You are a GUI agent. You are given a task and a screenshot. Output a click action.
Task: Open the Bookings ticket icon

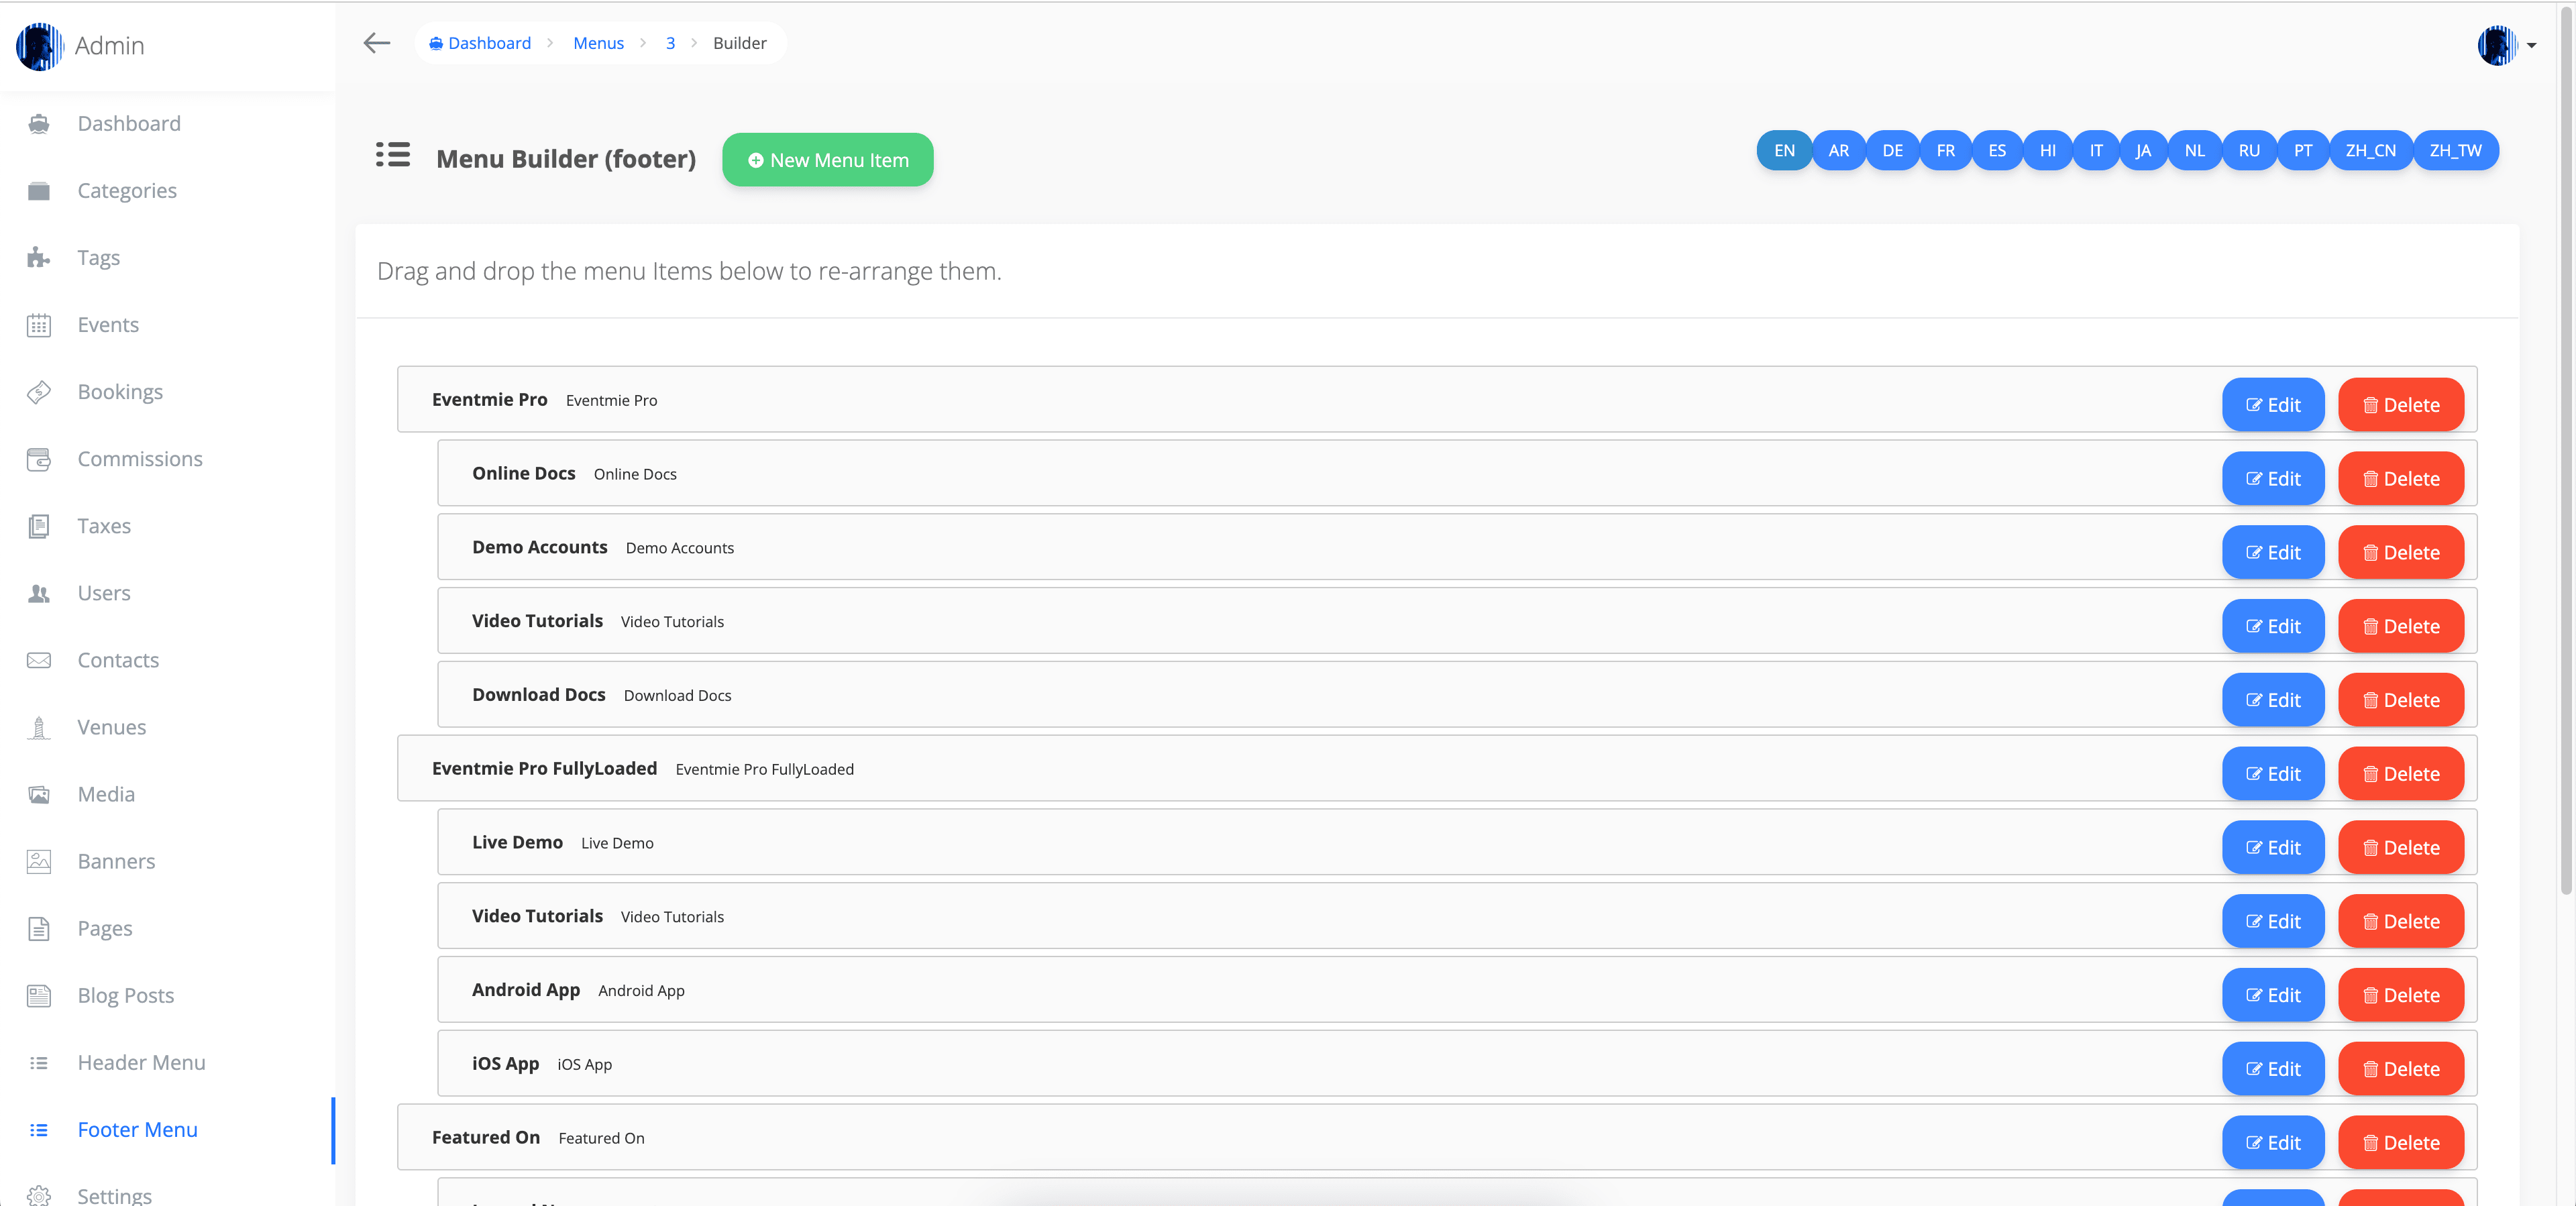(39, 392)
